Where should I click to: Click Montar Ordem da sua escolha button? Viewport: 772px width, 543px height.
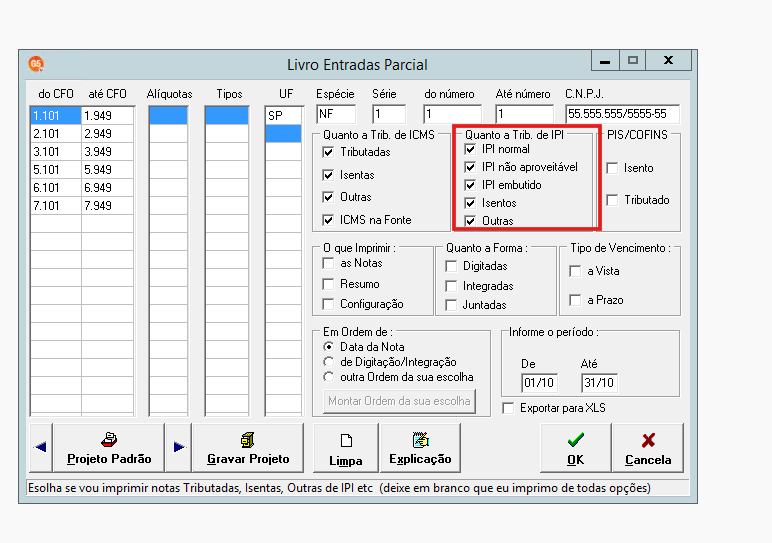(x=399, y=401)
